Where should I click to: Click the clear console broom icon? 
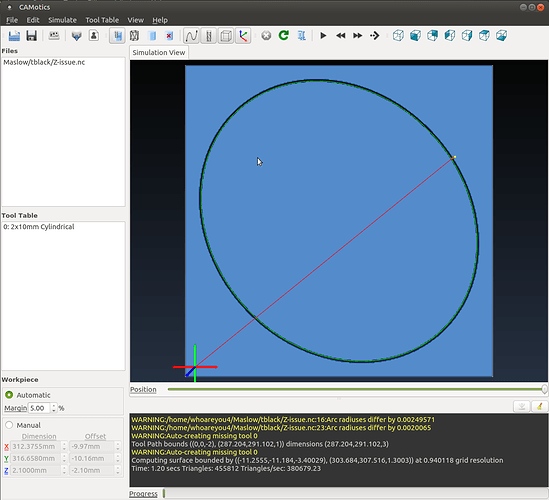[540, 407]
